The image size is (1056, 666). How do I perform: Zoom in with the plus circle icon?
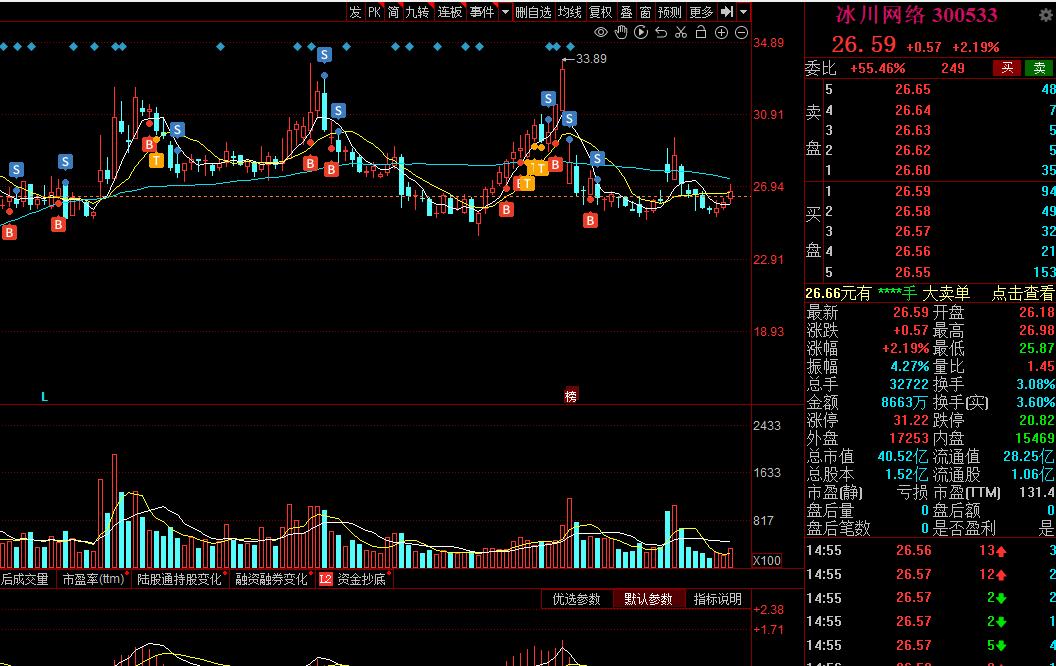coord(721,32)
